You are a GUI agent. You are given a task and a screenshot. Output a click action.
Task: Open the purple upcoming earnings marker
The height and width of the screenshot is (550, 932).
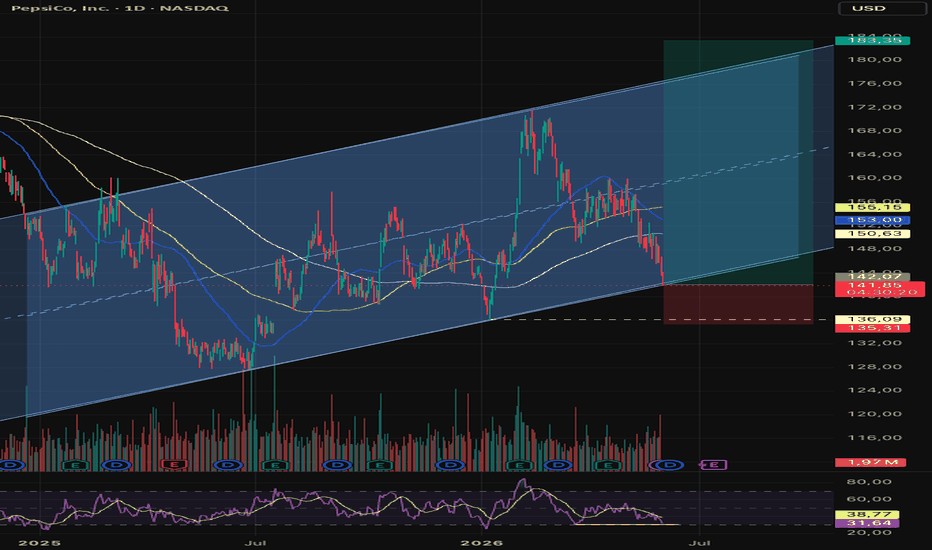pos(714,464)
